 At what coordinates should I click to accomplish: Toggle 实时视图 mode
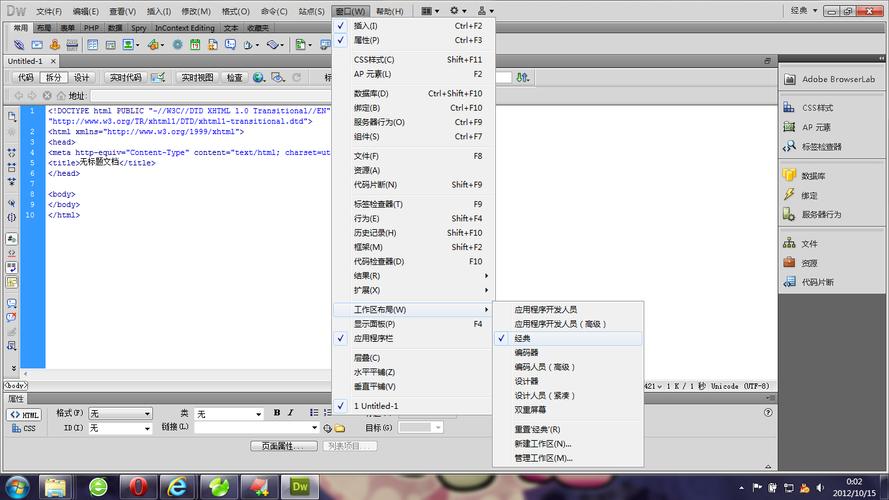click(197, 78)
